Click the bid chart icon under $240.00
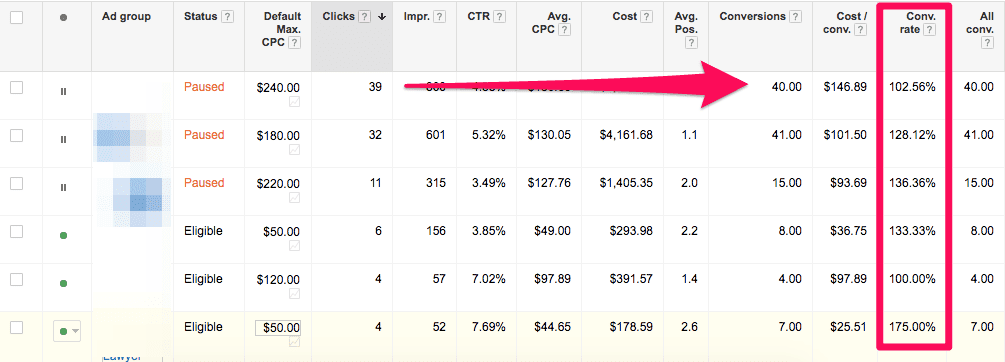1005x362 pixels. coord(294,101)
